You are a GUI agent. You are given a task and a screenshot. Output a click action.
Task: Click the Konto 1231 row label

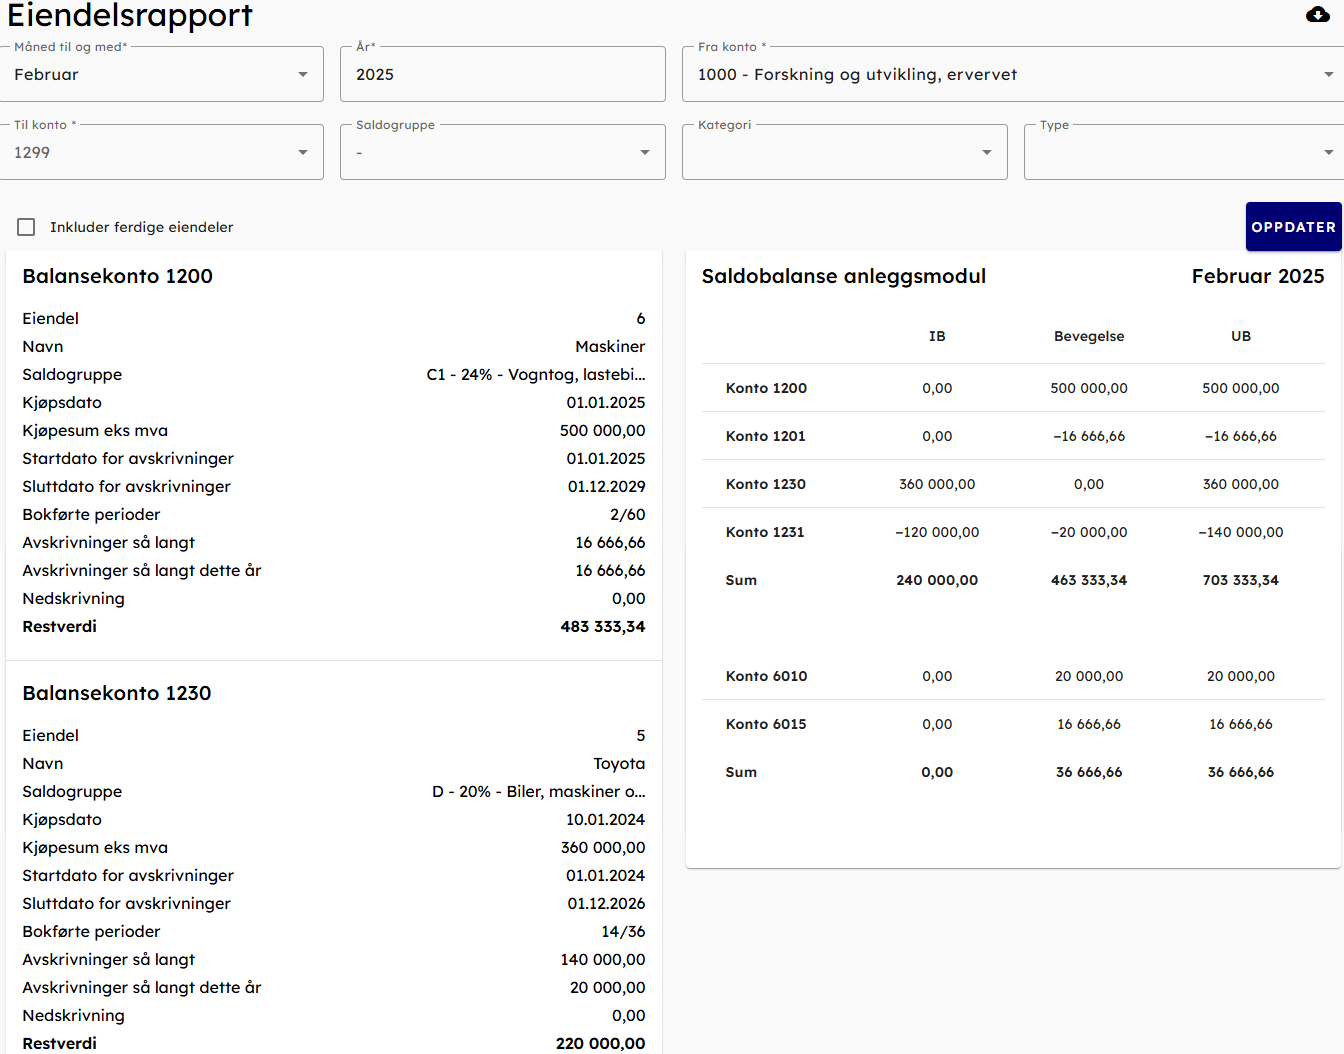click(x=765, y=532)
